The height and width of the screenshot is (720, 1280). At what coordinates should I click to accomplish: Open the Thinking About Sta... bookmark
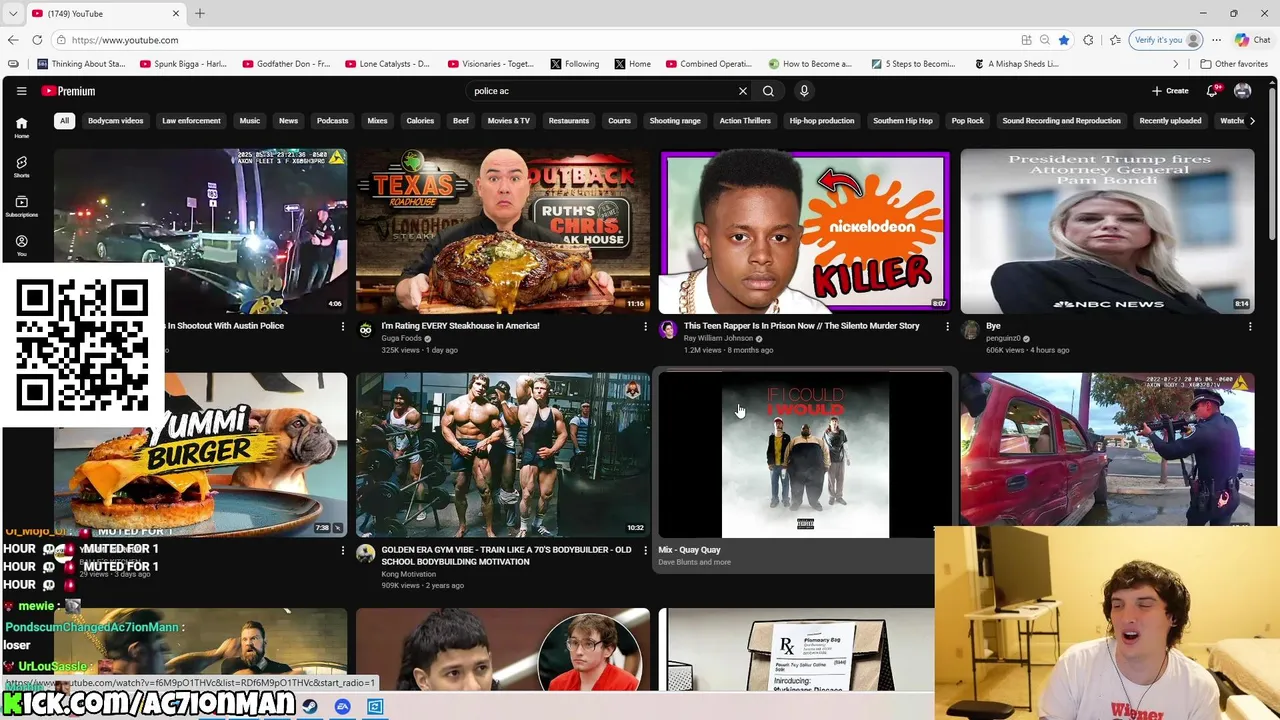coord(80,64)
